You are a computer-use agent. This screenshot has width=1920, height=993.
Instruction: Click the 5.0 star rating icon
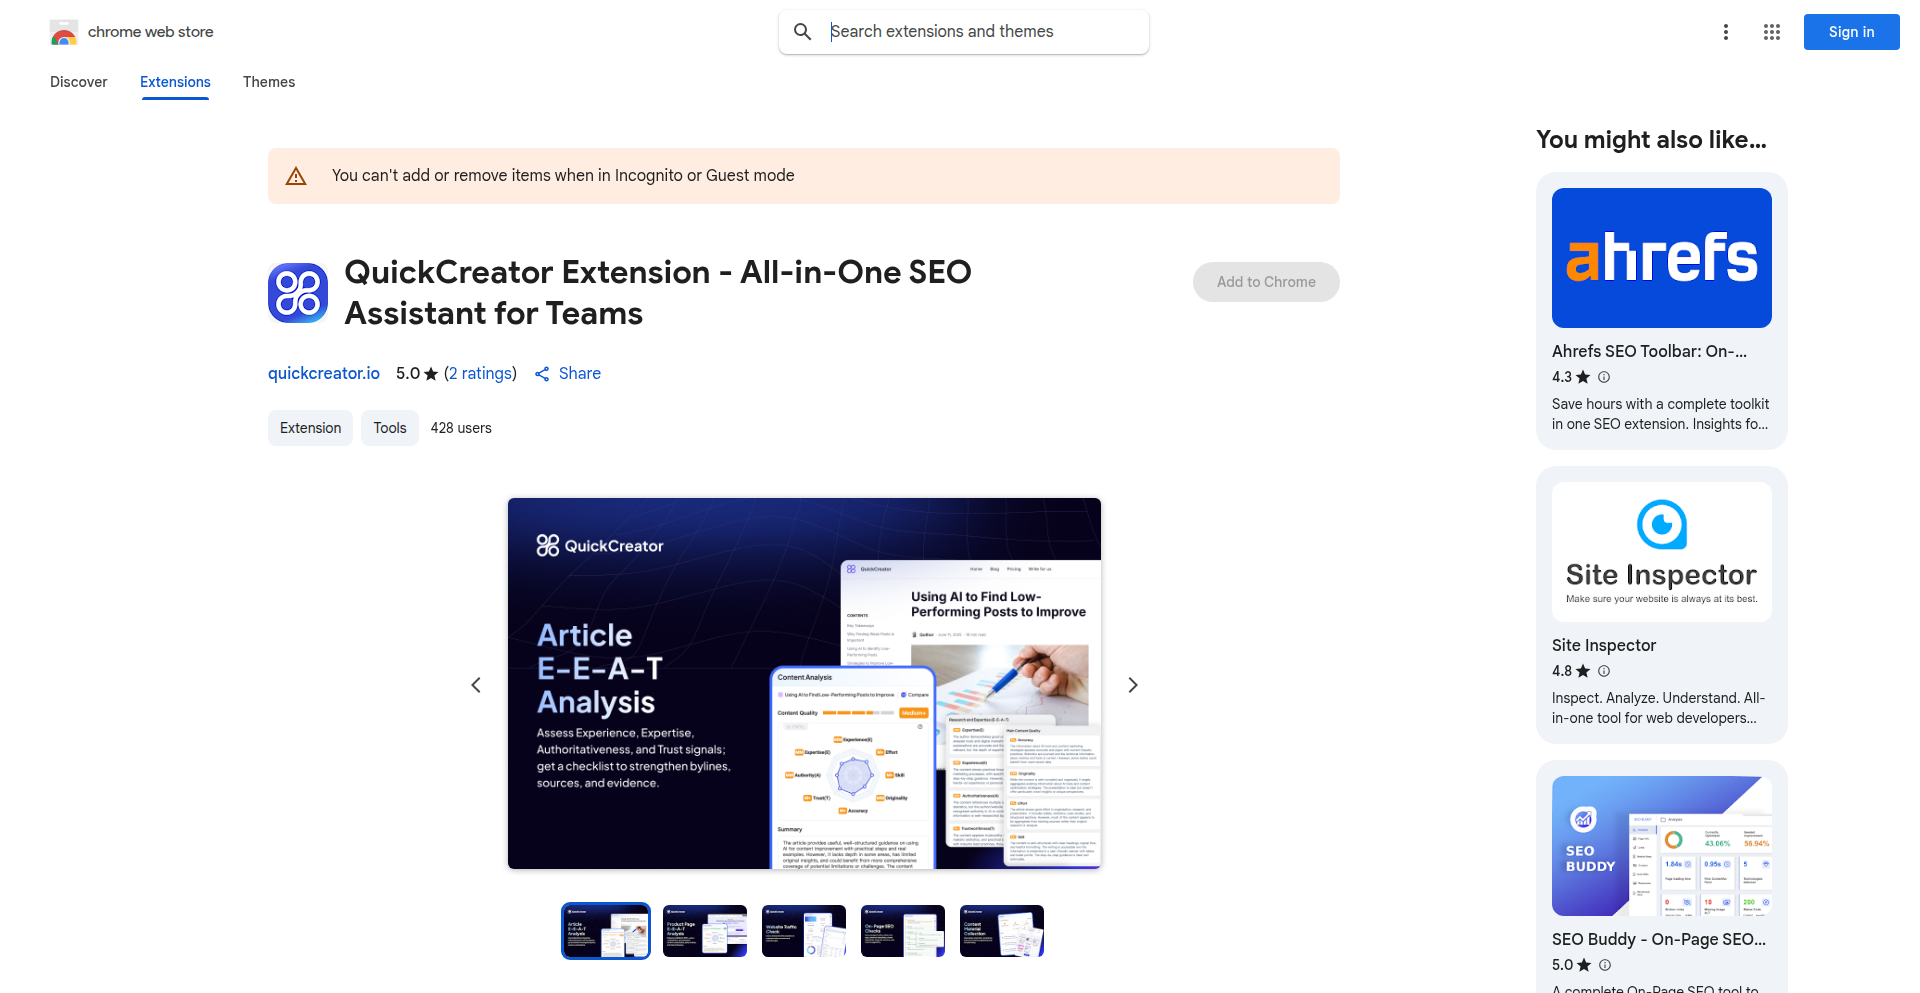(x=431, y=374)
